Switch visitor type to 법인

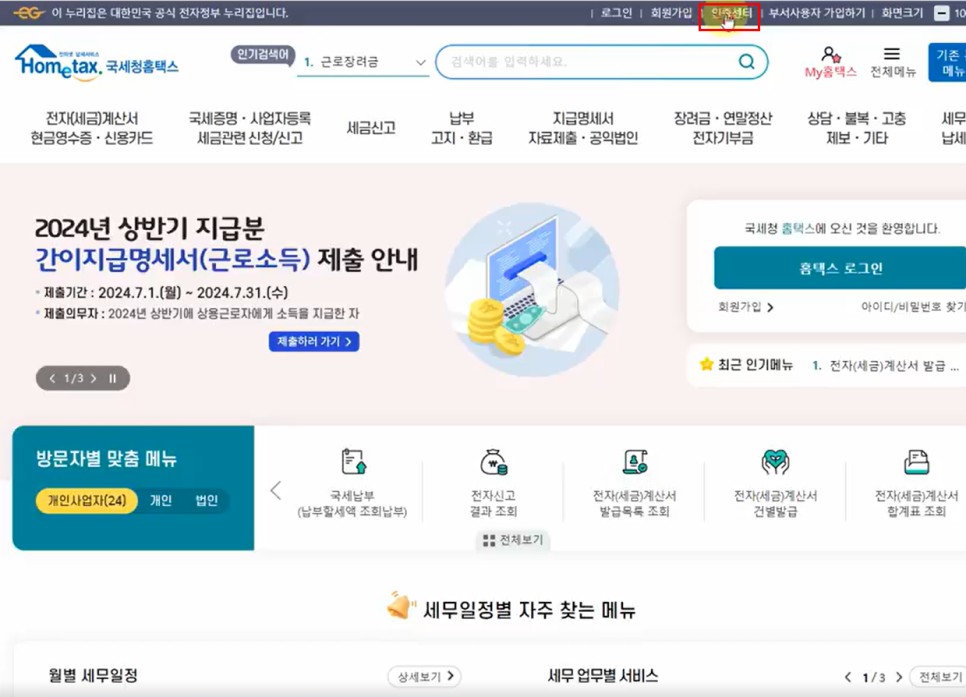tap(206, 501)
